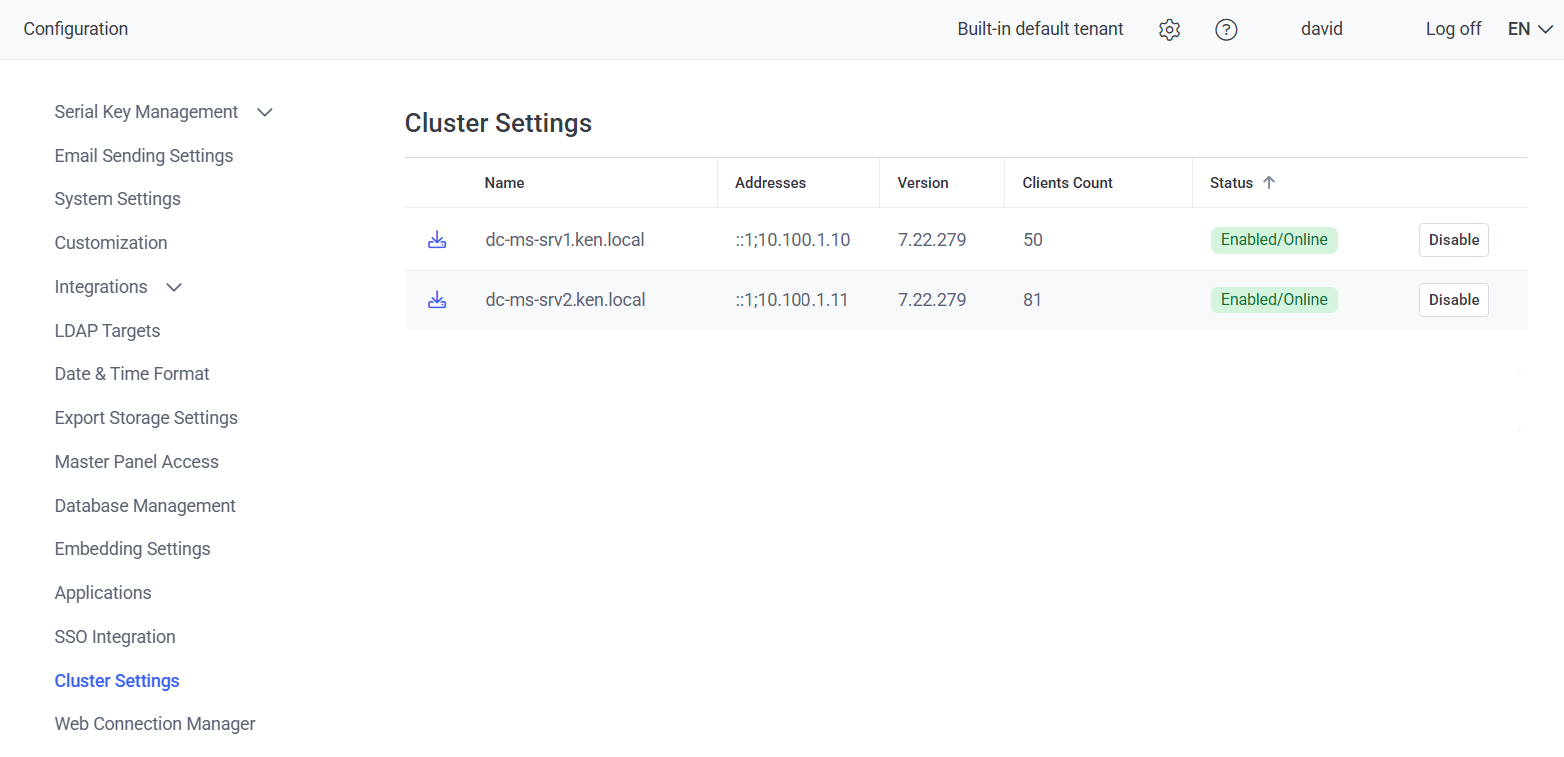
Task: Open the EN language dropdown
Action: click(1529, 29)
